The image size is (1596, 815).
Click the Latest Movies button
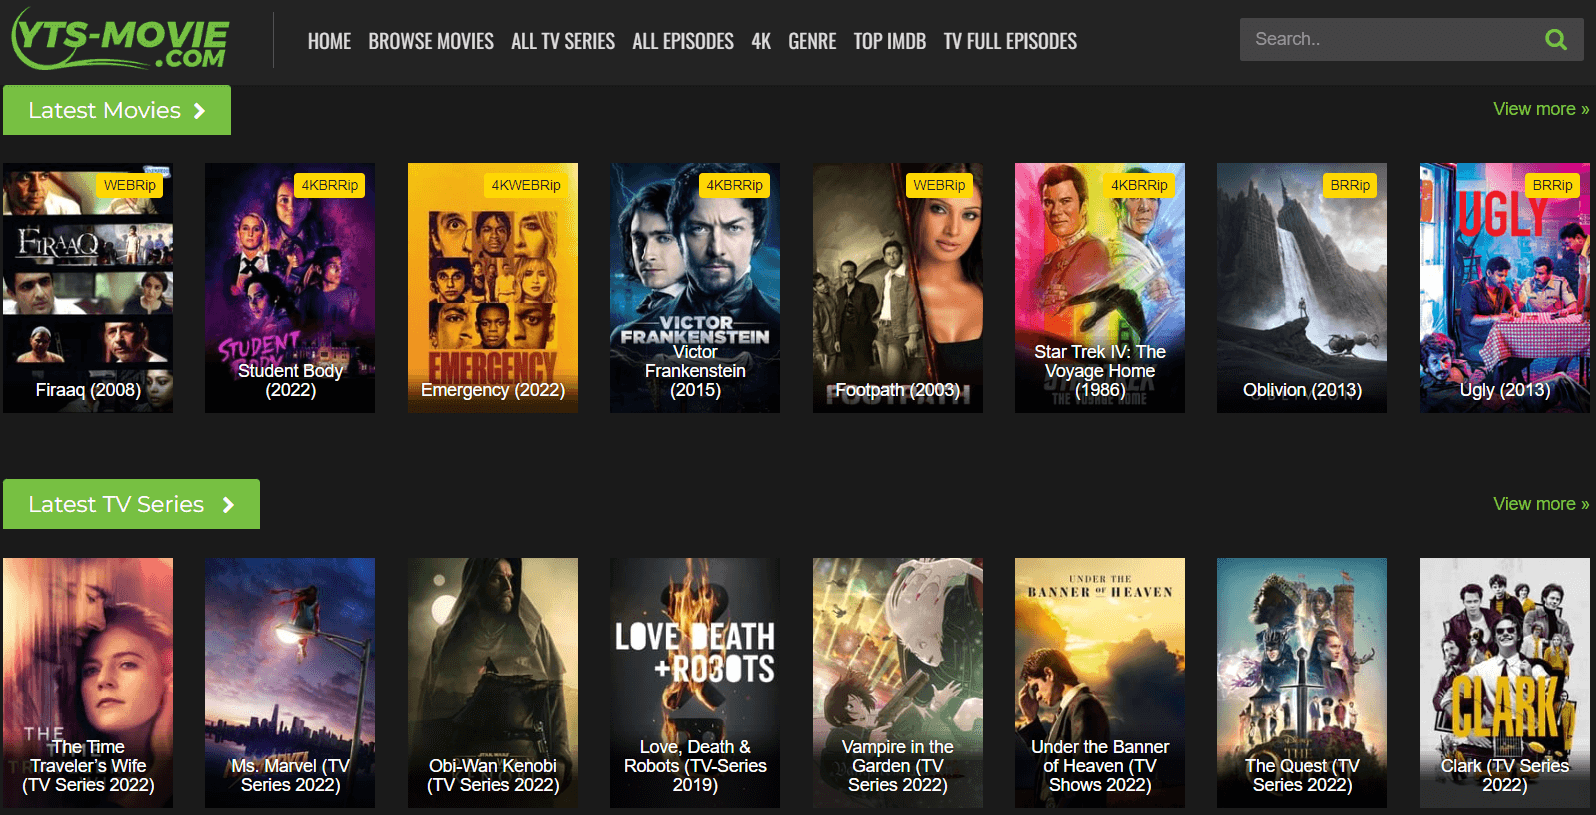[117, 110]
